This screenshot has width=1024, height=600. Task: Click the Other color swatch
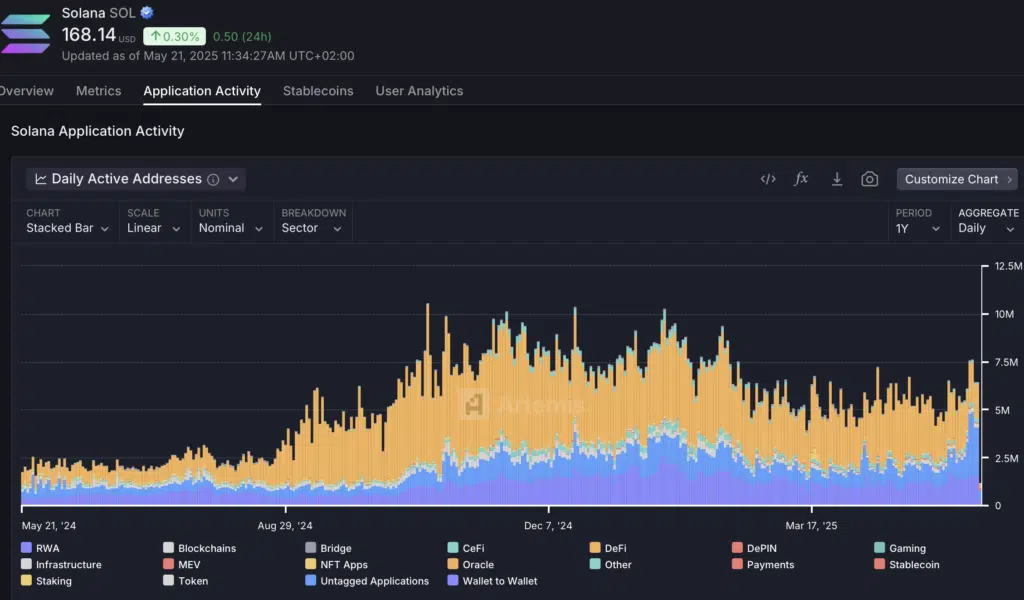595,564
